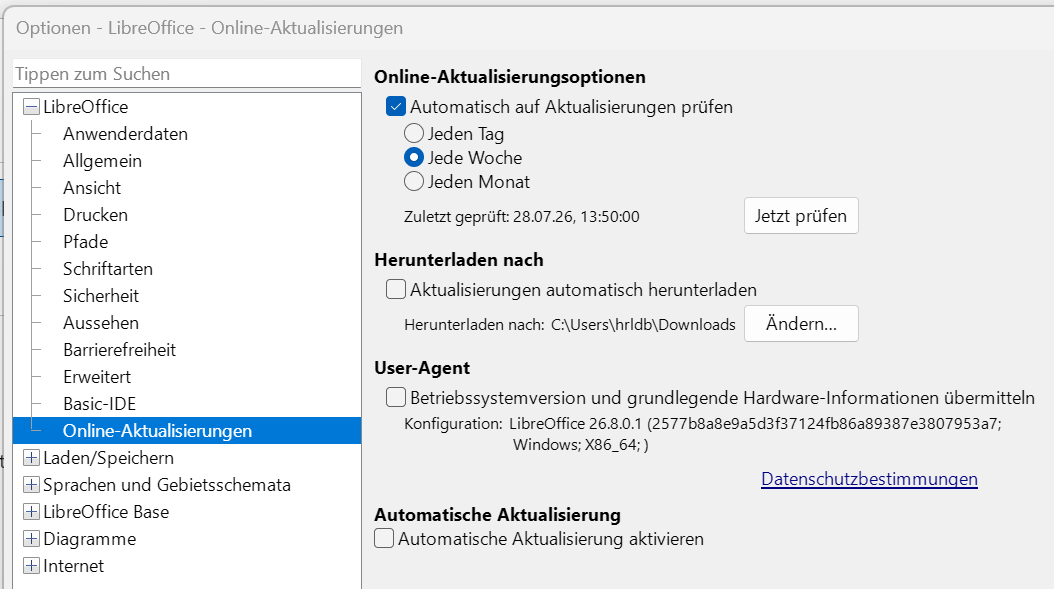Select the Jede Woche radio option
Screen dimensions: 1054x589
click(x=413, y=158)
